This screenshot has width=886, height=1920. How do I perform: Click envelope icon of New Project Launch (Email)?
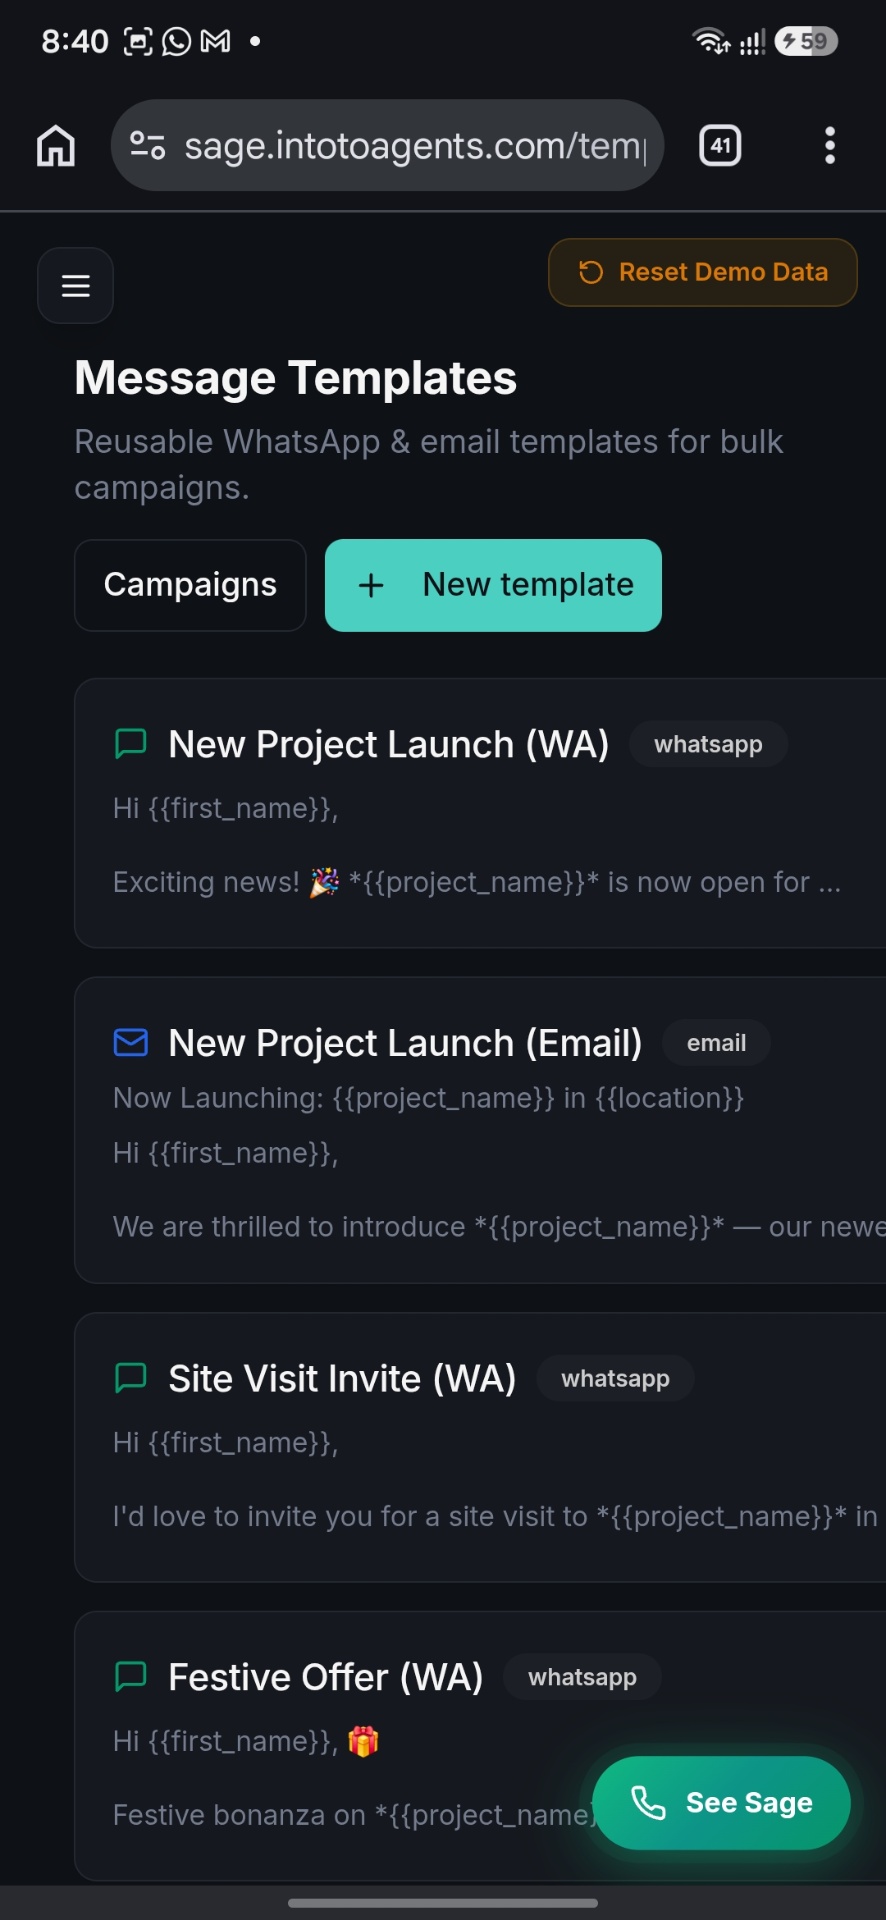[x=131, y=1043]
